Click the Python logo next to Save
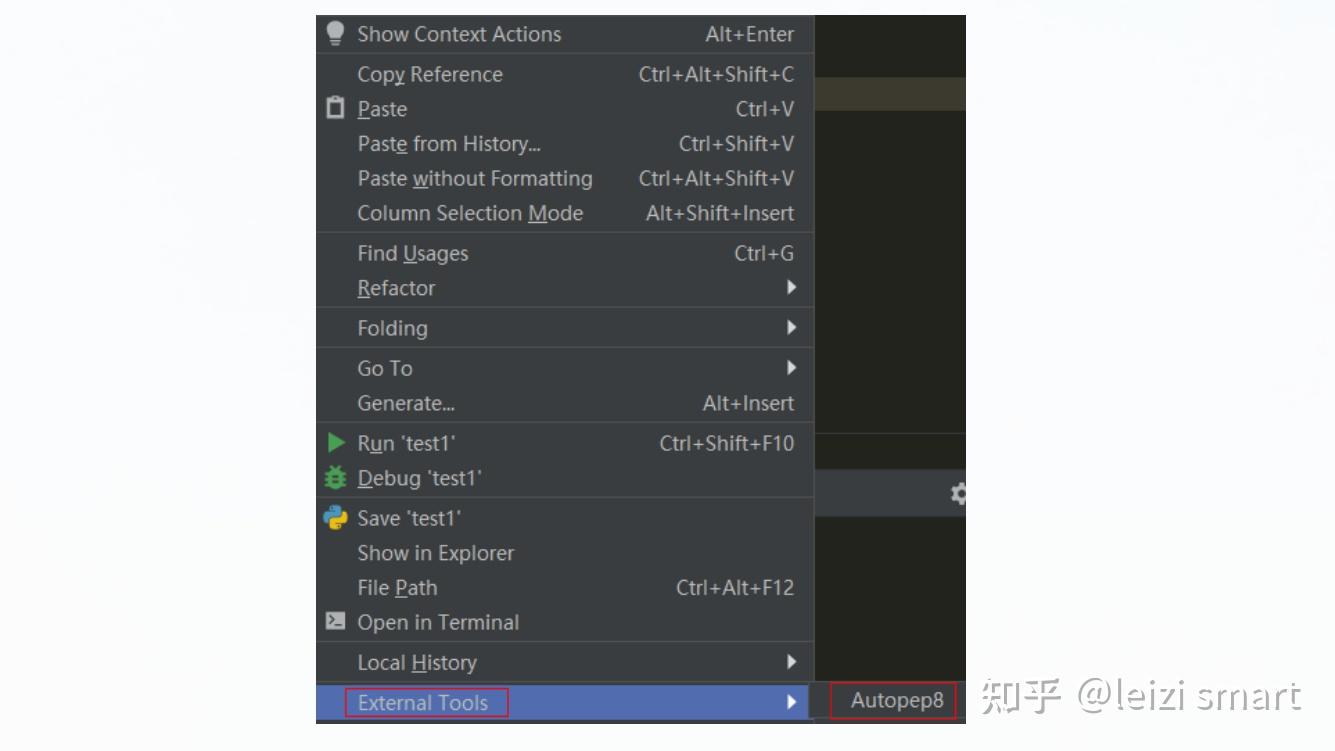The image size is (1335, 751). pyautogui.click(x=335, y=518)
